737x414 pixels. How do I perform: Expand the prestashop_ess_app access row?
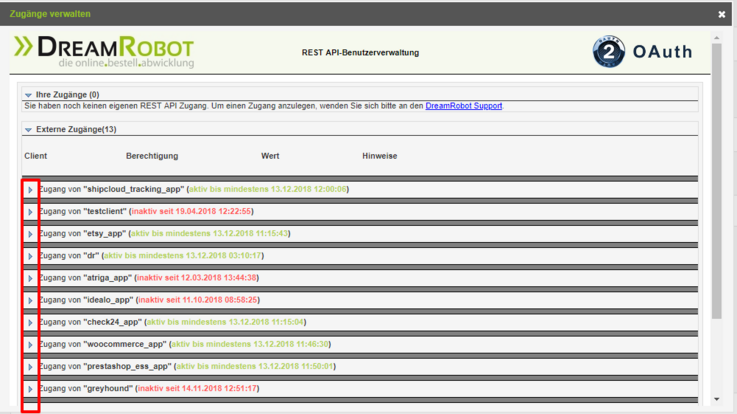pos(30,367)
